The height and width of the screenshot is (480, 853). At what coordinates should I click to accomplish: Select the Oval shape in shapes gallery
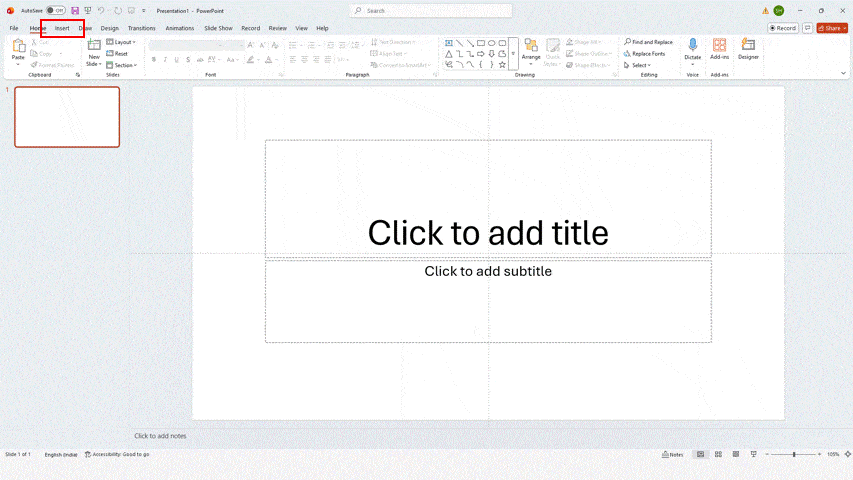pyautogui.click(x=492, y=43)
